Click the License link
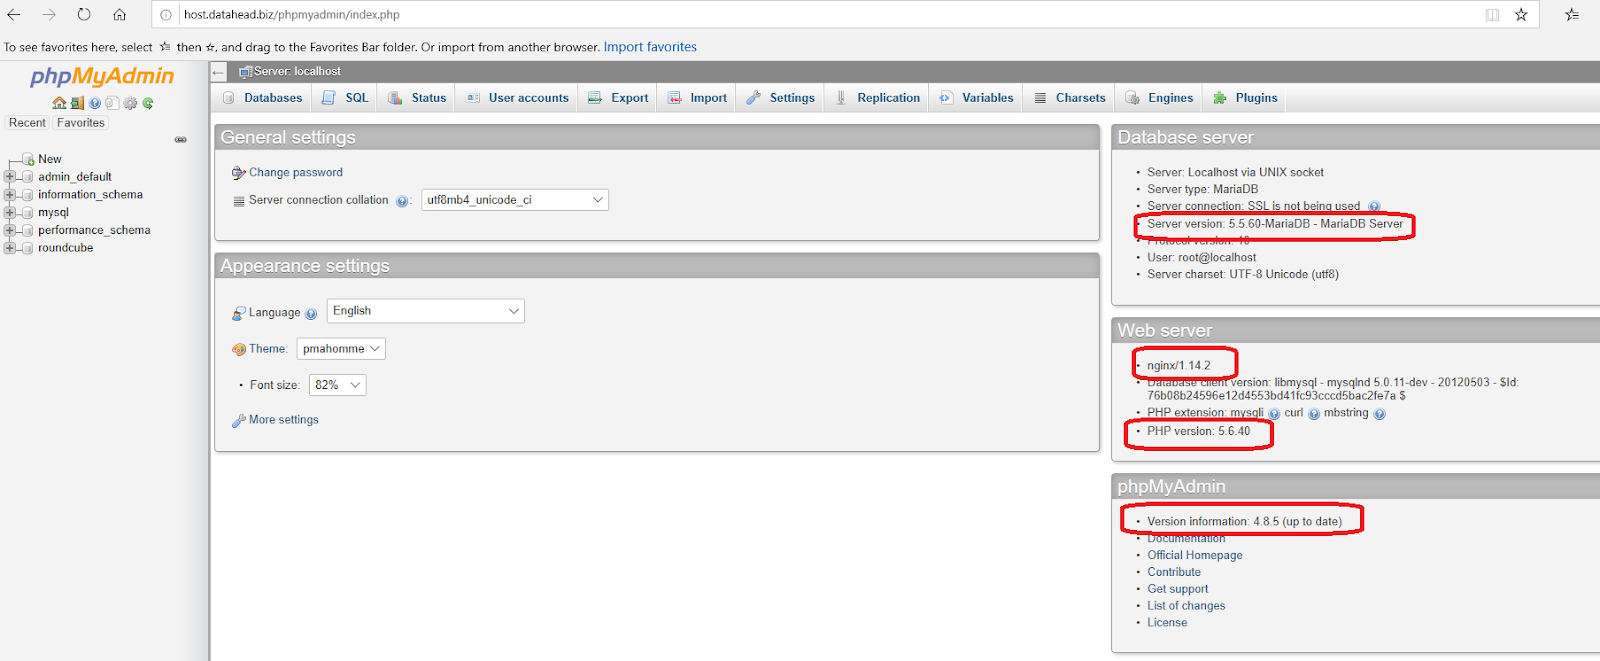1600x661 pixels. [x=1167, y=623]
